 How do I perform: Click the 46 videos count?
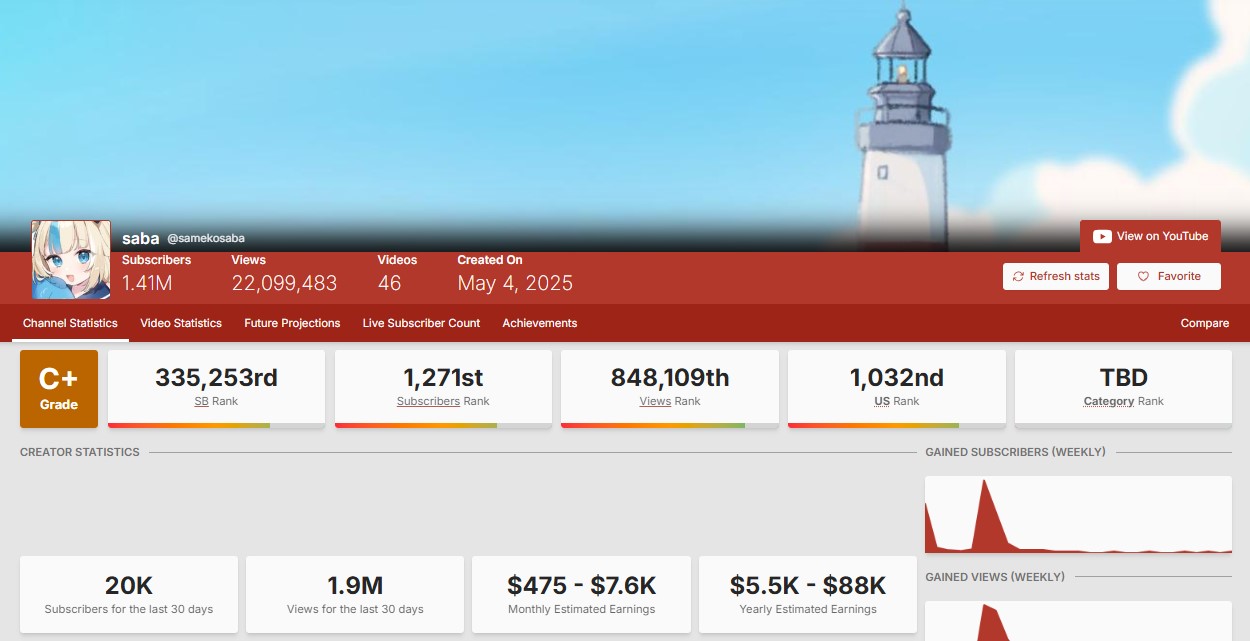pyautogui.click(x=389, y=283)
